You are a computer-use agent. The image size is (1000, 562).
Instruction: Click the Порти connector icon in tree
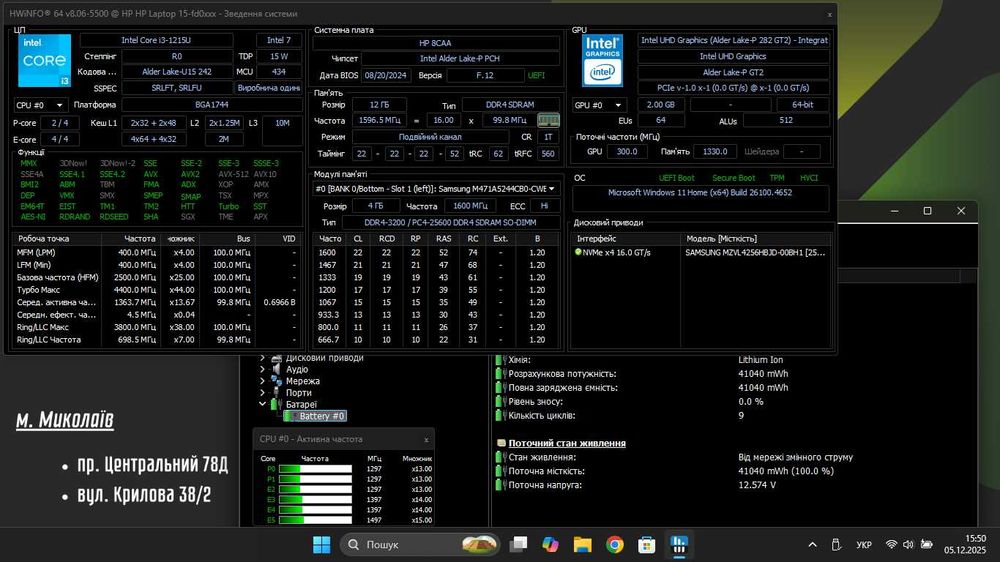tap(276, 392)
